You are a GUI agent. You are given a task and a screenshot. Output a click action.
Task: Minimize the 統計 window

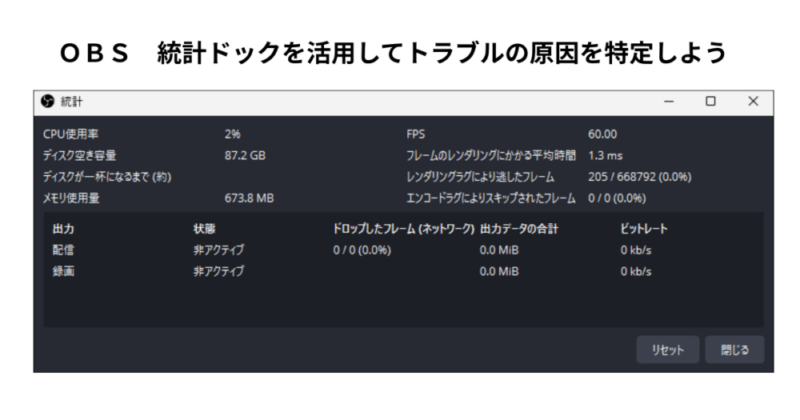coord(669,102)
